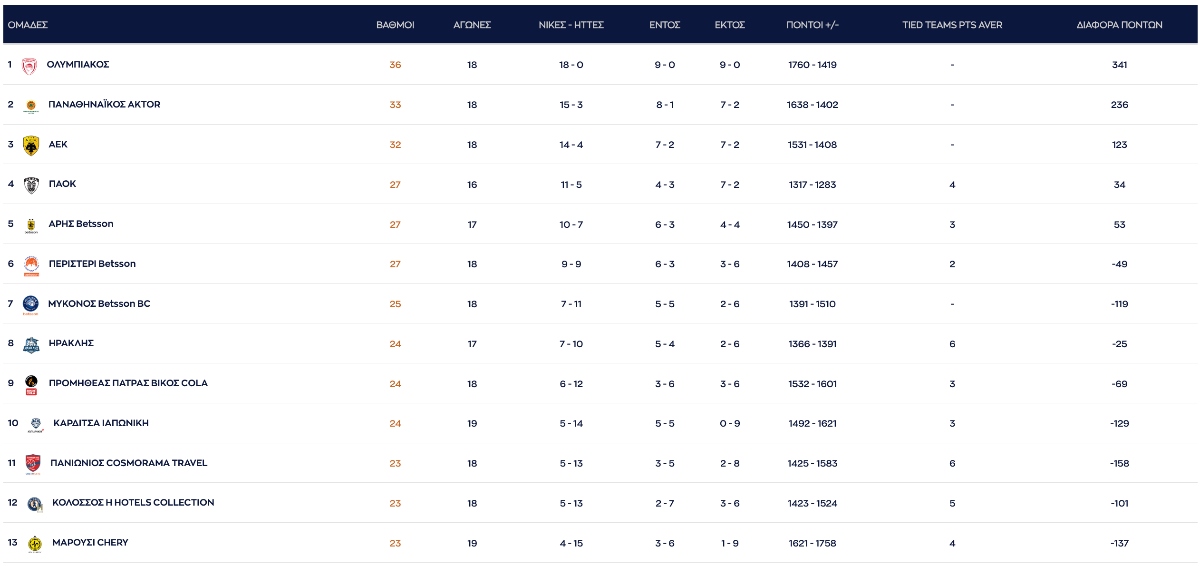Open ΚΟΛΟΣΣΟΣ H HOTELS COLLECTION team link
The height and width of the screenshot is (566, 1200).
point(132,503)
